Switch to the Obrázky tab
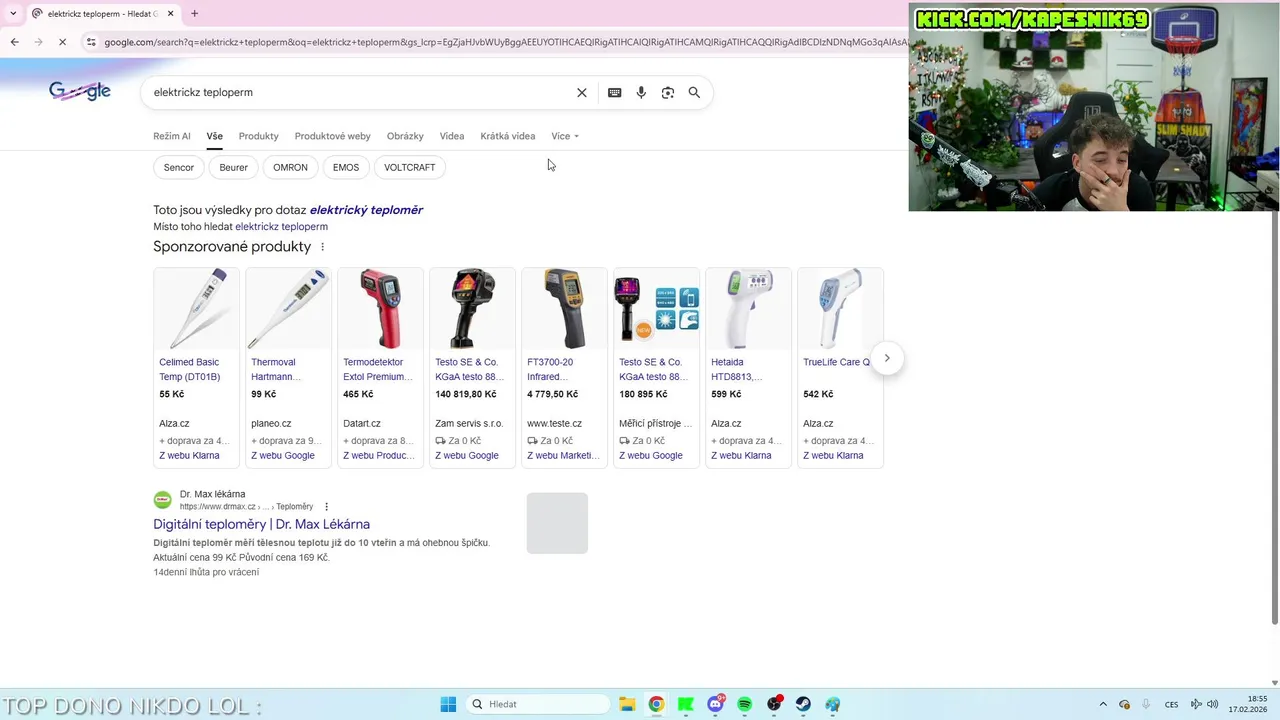Image resolution: width=1280 pixels, height=720 pixels. pyautogui.click(x=405, y=136)
